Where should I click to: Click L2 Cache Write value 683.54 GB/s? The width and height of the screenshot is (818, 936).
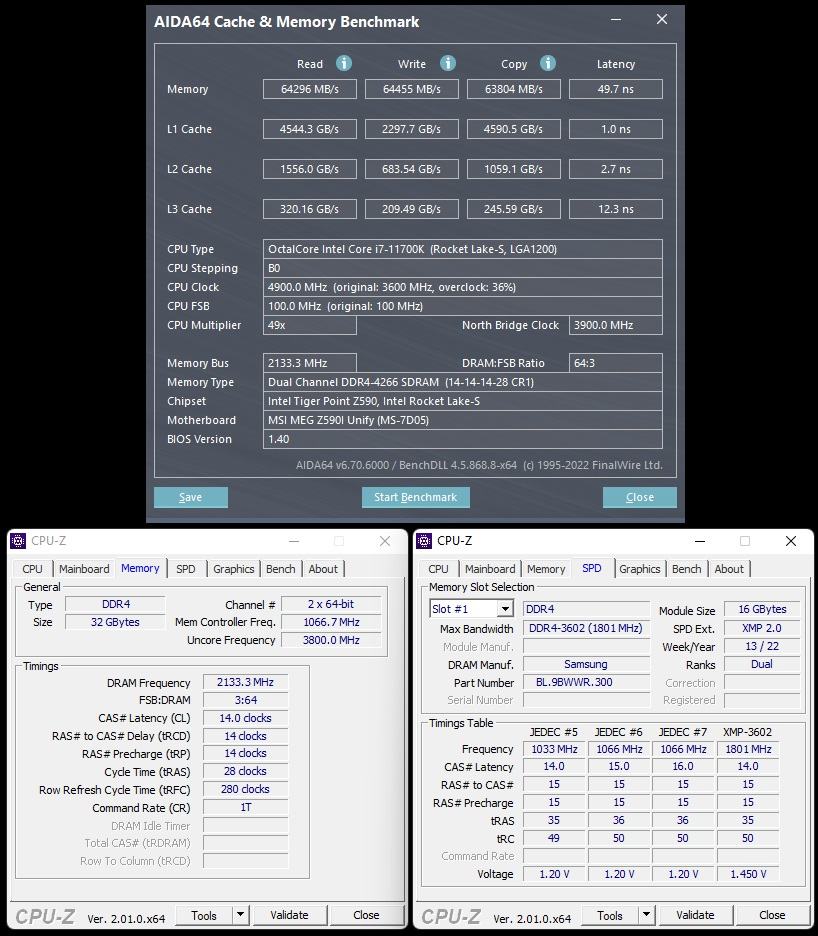[412, 169]
